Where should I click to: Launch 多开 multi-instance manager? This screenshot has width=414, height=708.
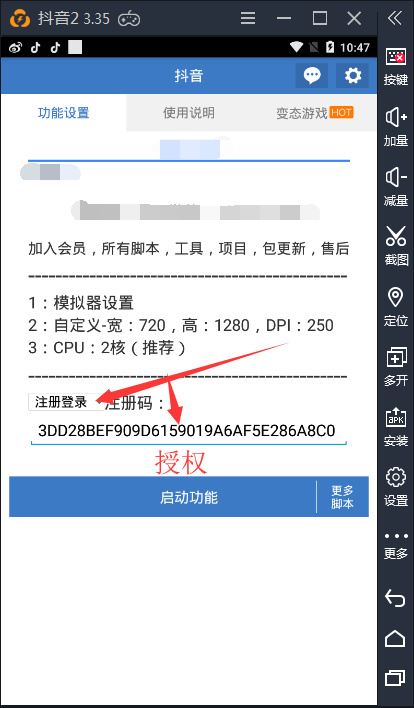click(x=395, y=367)
